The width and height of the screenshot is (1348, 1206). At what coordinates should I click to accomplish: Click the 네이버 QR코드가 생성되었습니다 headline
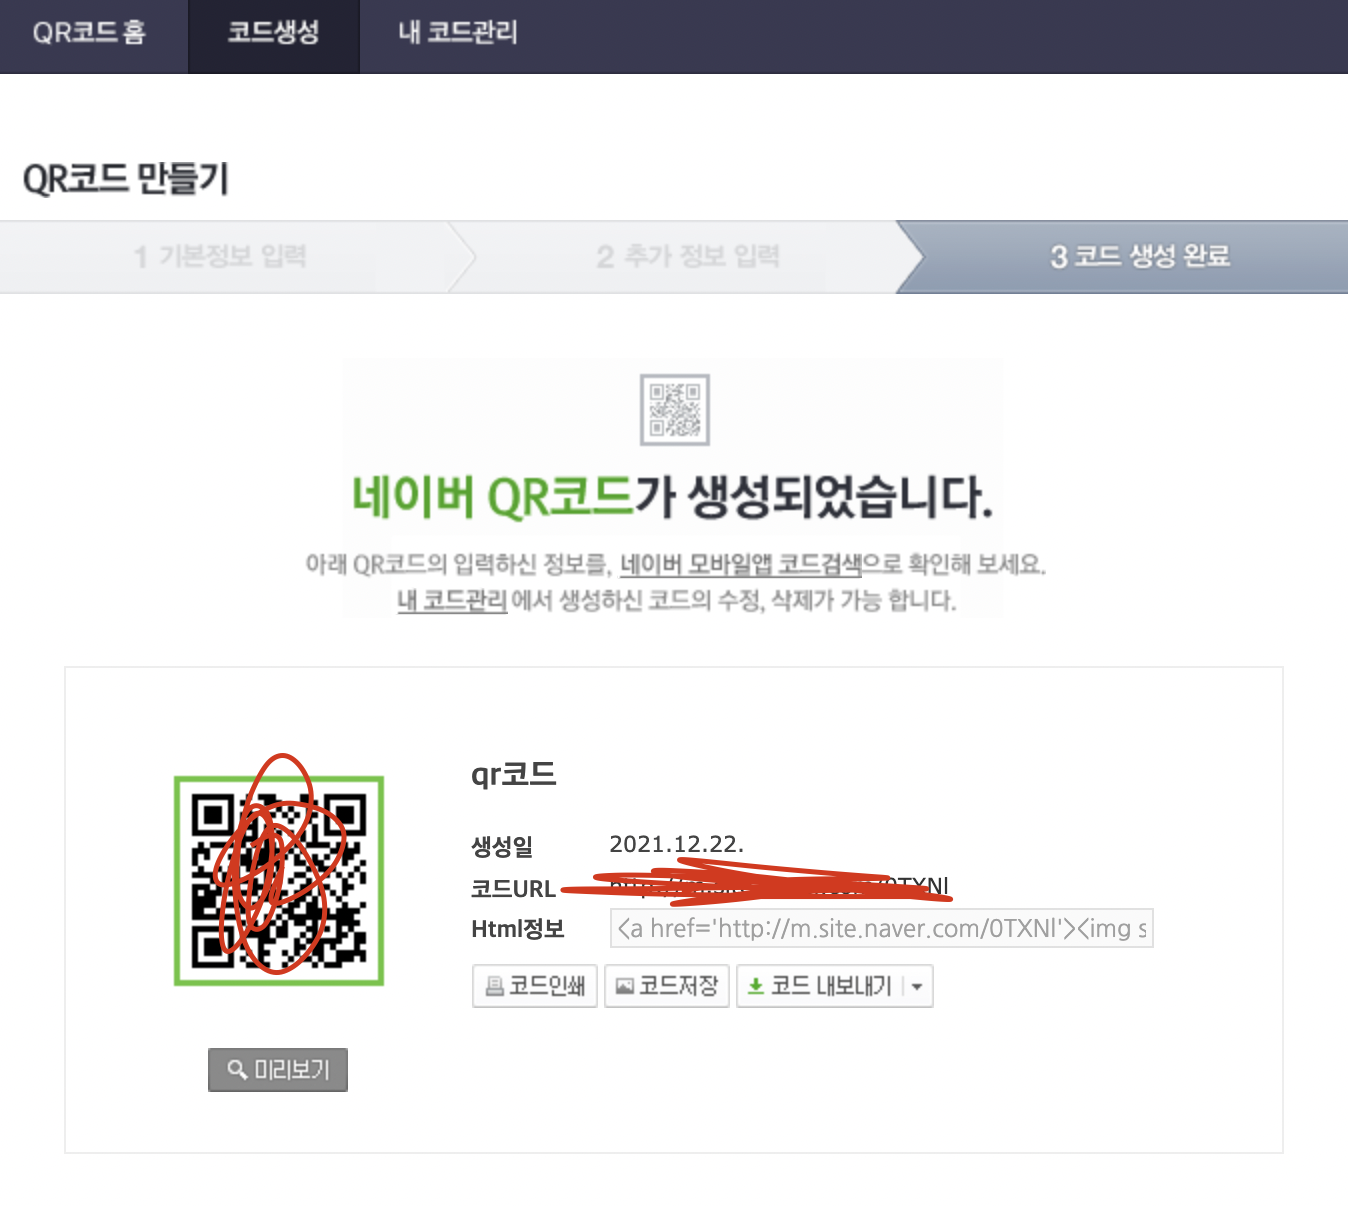(672, 497)
